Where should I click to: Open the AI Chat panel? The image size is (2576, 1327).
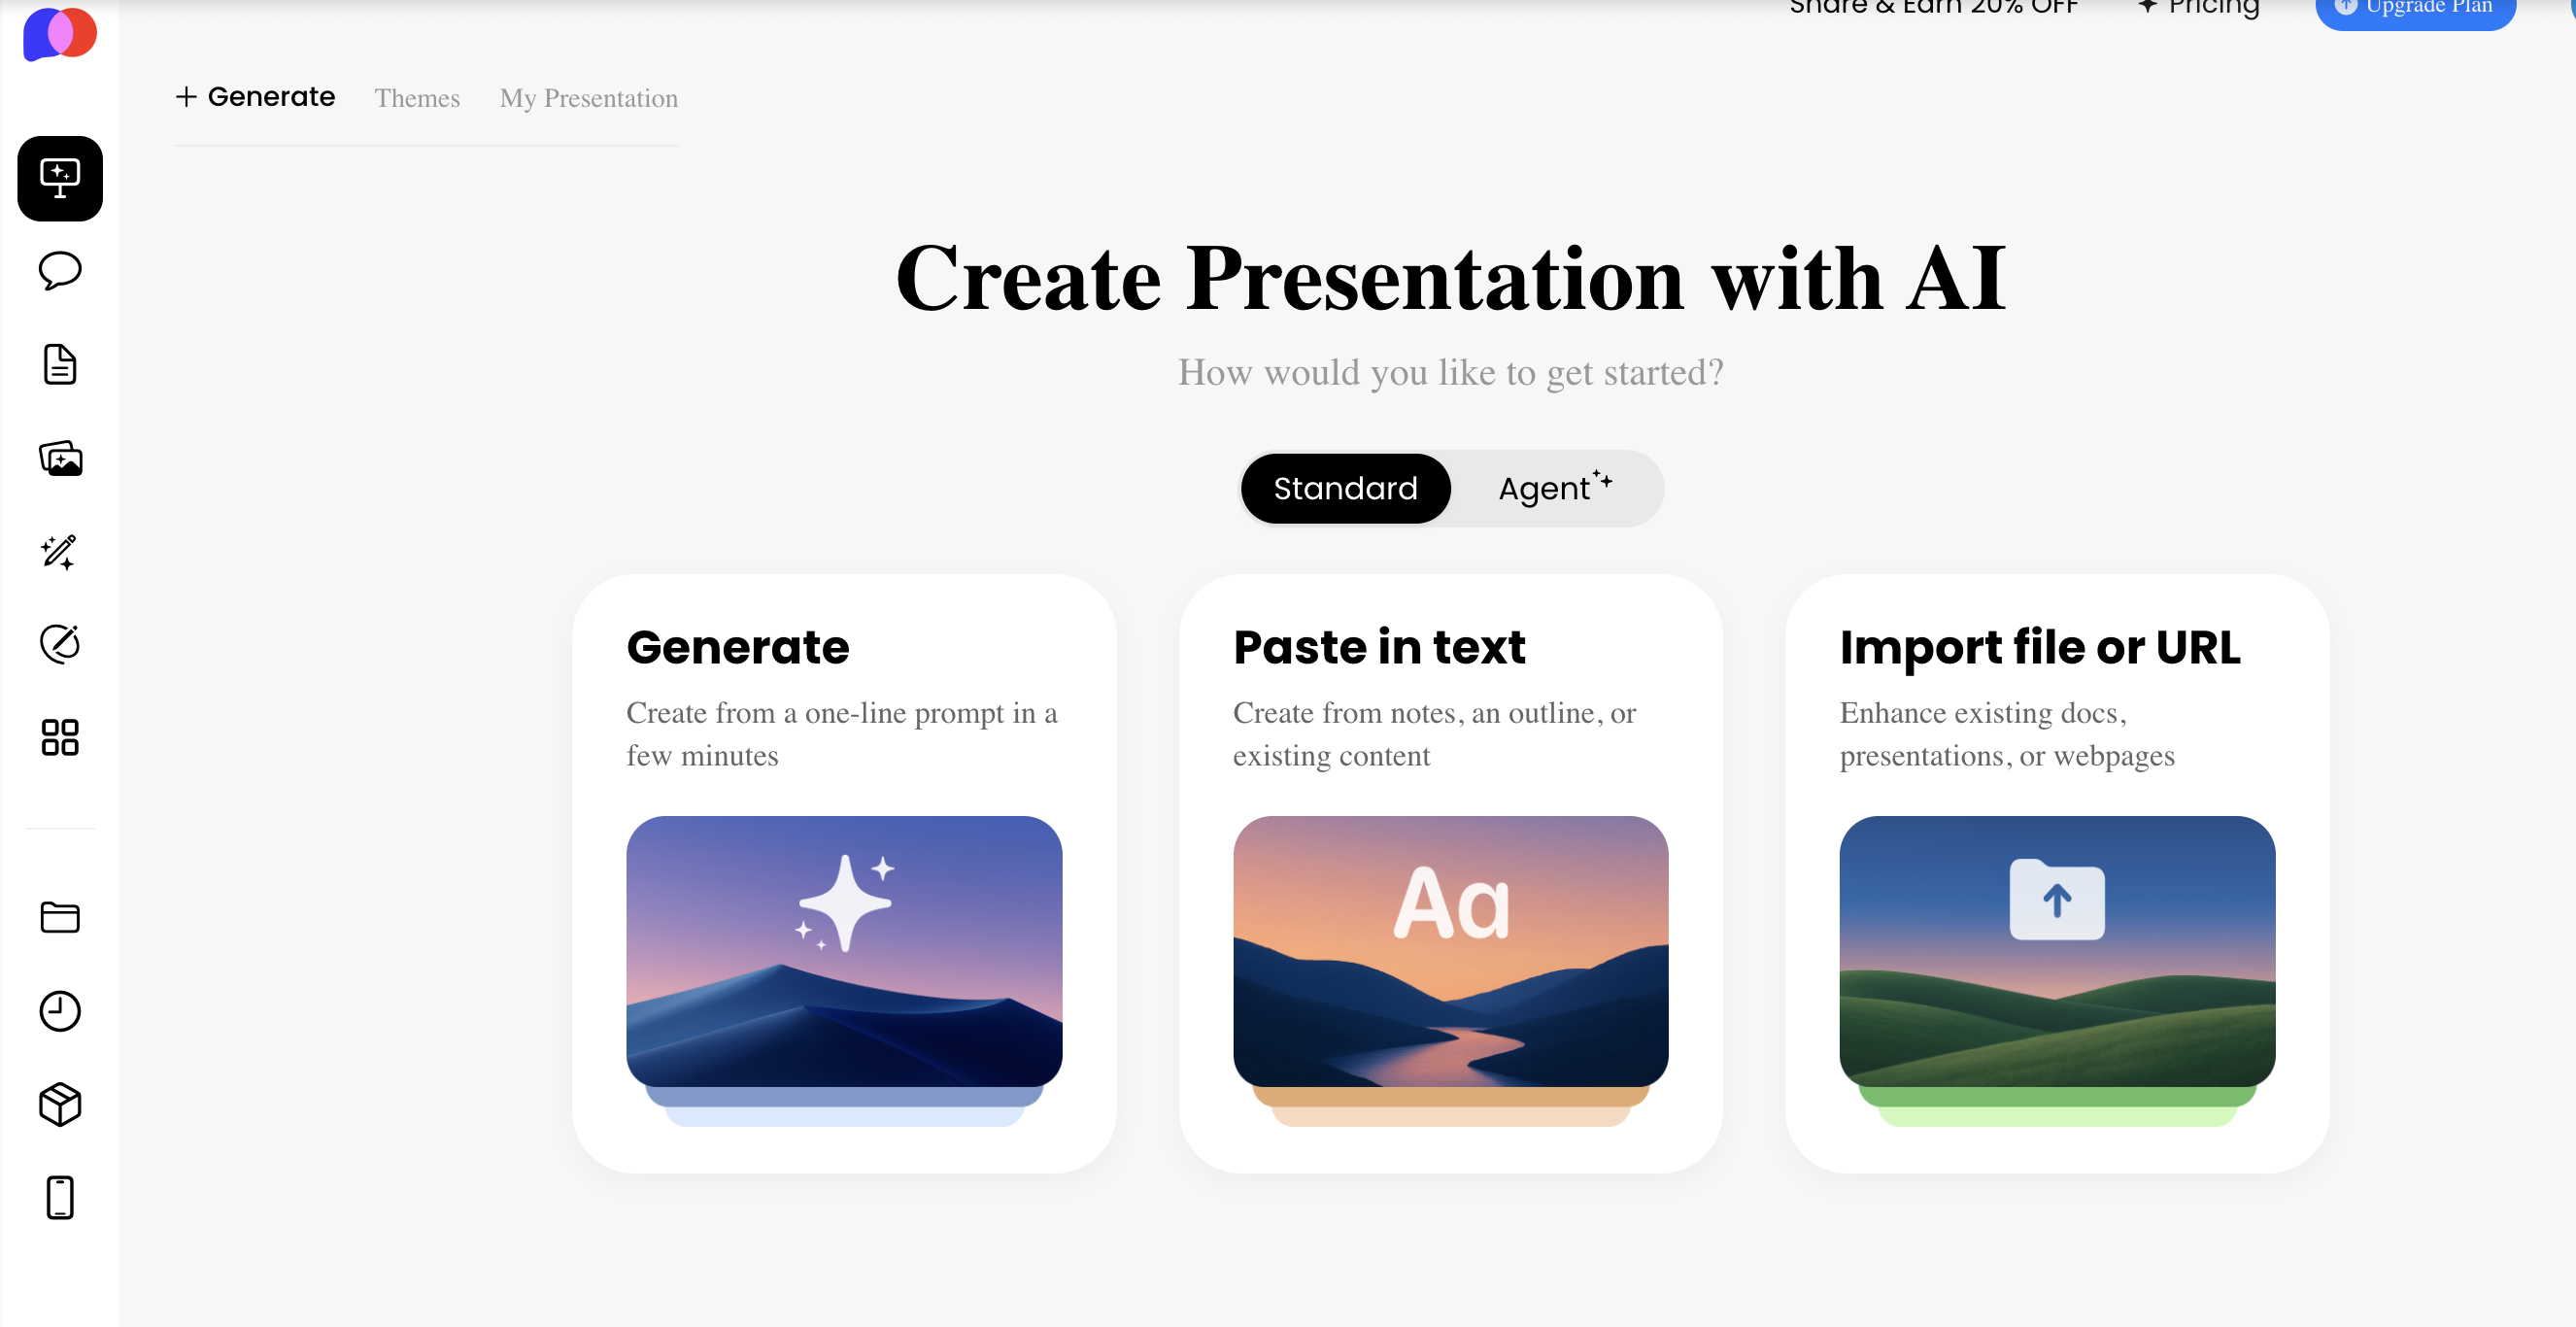tap(59, 270)
